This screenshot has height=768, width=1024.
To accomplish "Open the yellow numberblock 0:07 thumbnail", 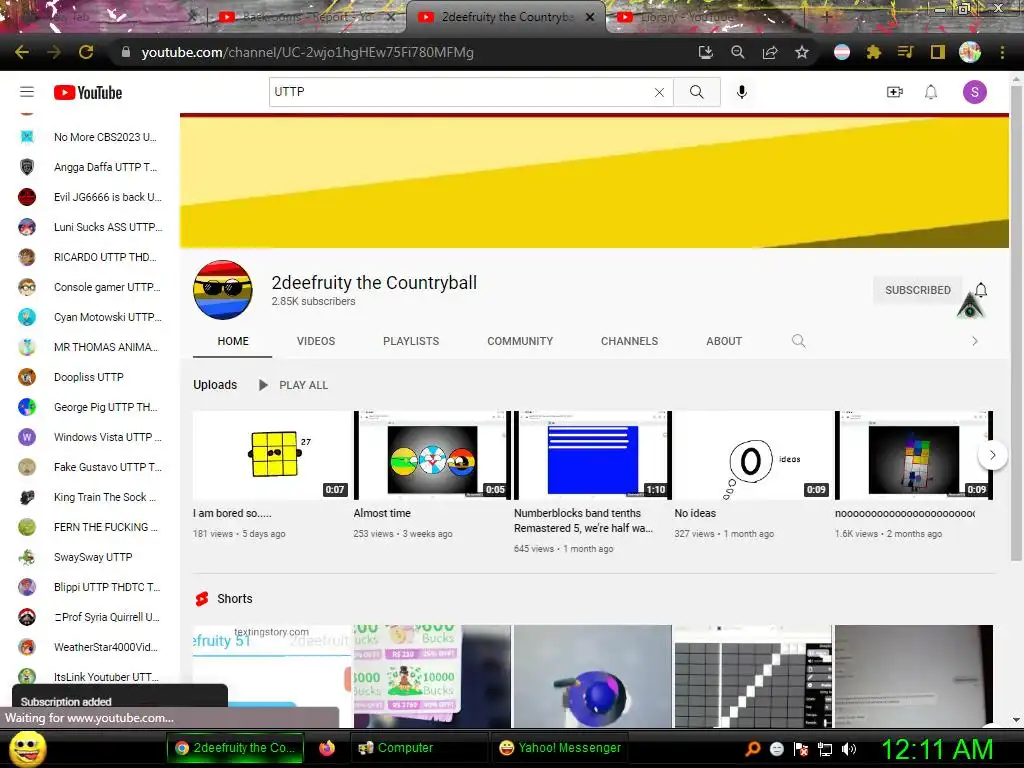I will click(x=271, y=455).
